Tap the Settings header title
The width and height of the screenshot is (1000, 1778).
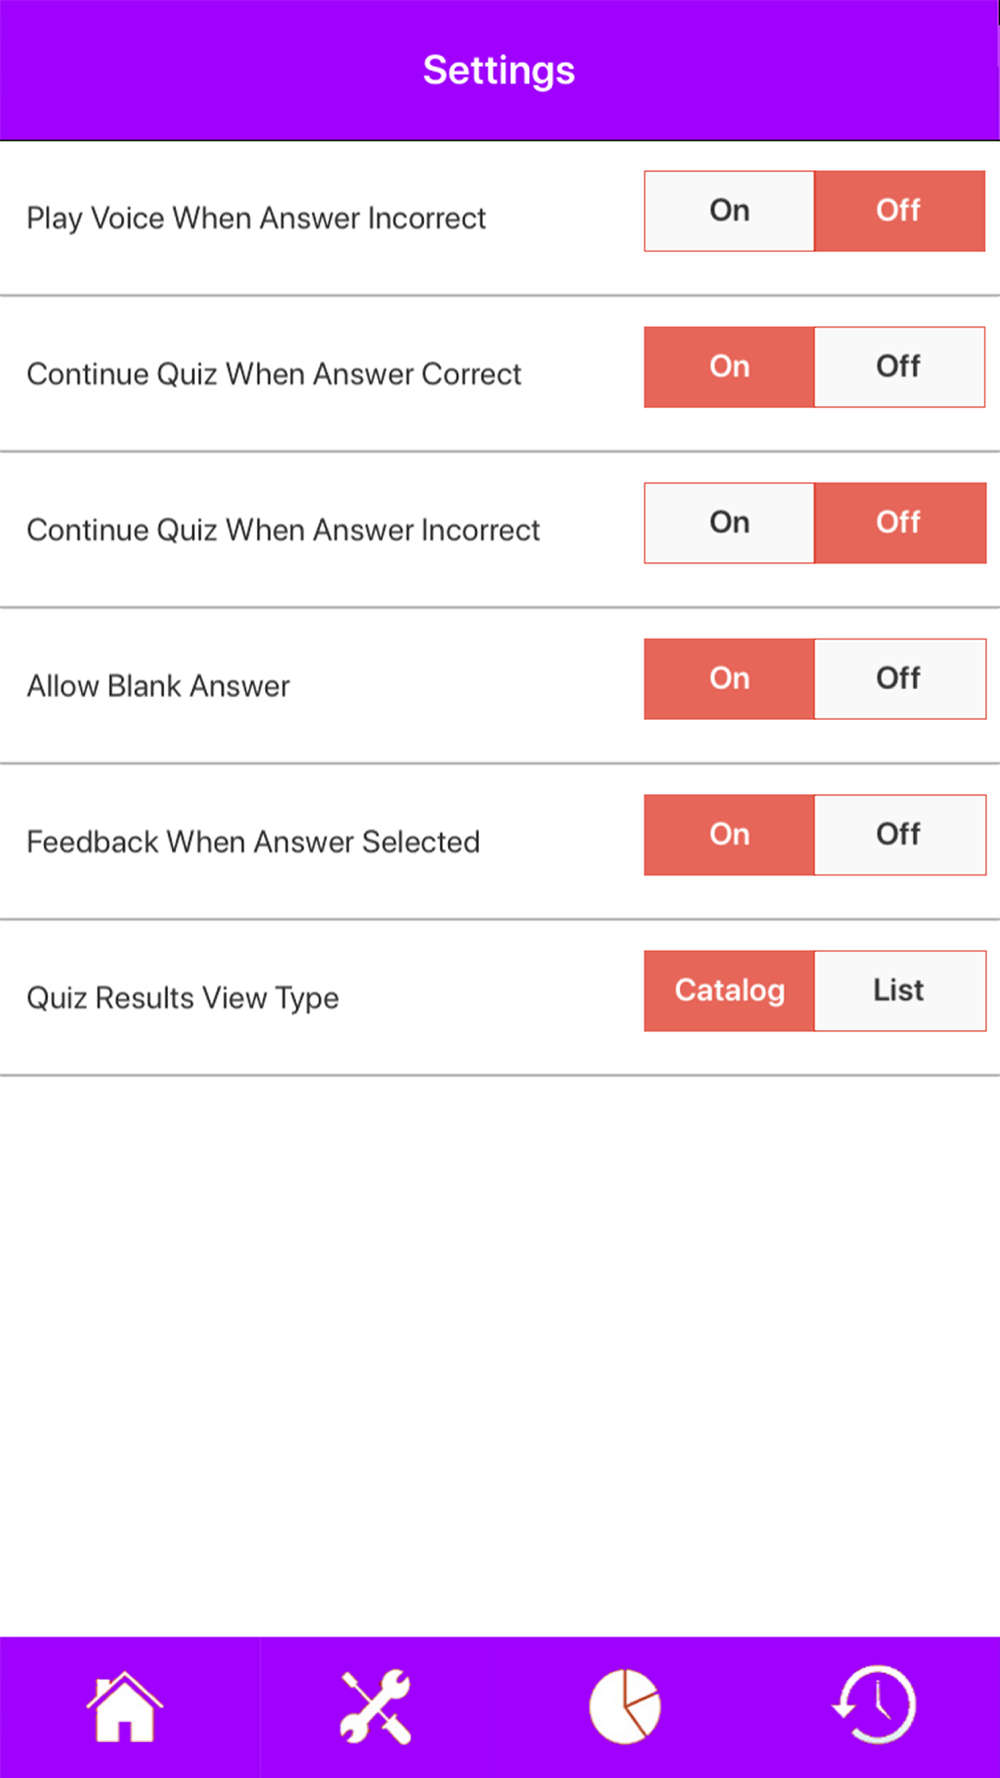(499, 70)
